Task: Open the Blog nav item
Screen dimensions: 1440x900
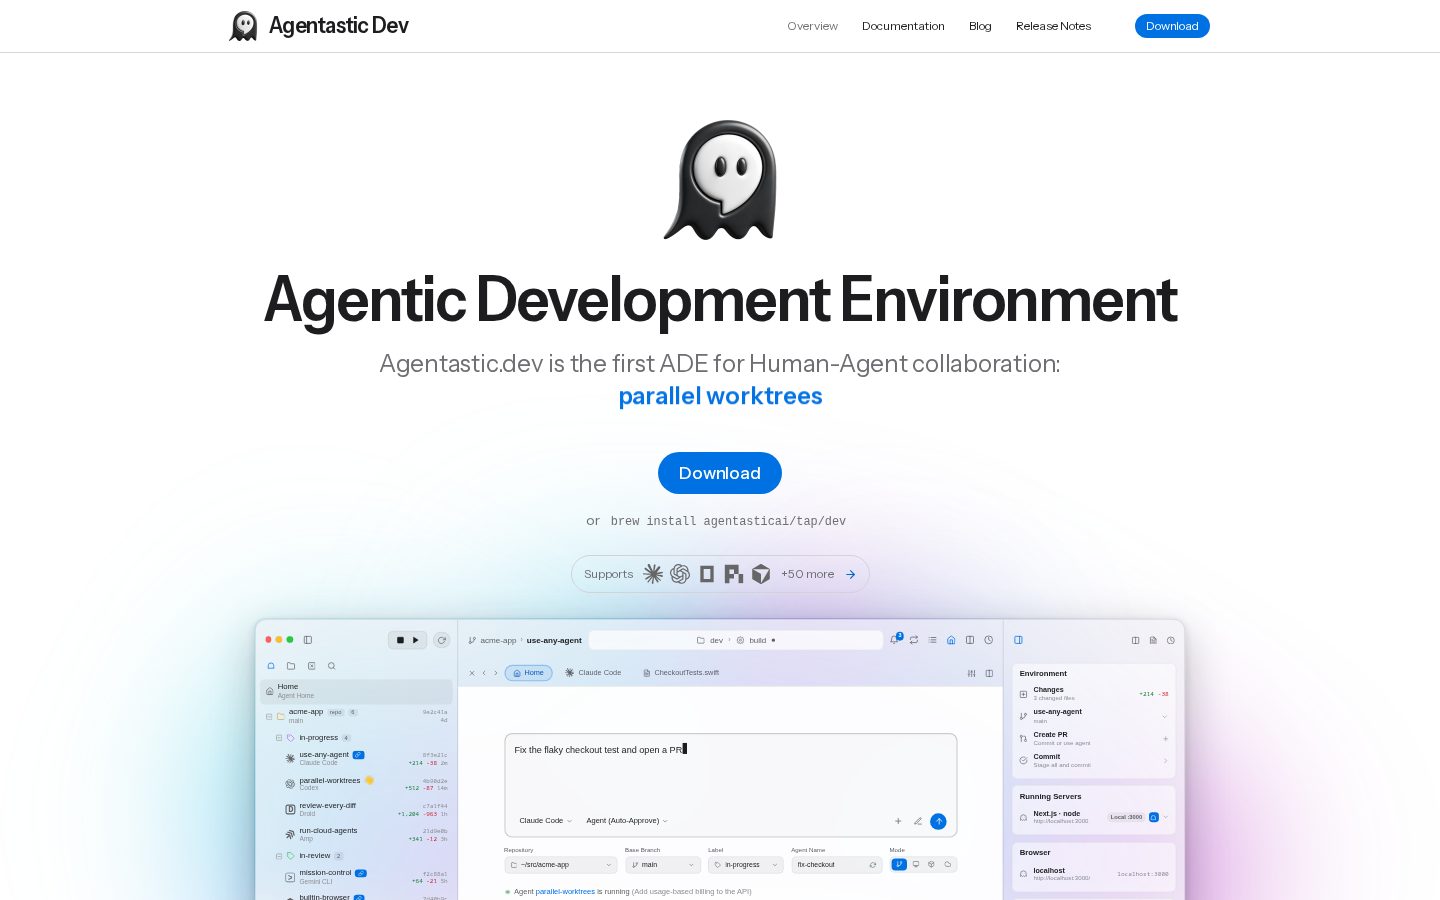Action: tap(980, 26)
